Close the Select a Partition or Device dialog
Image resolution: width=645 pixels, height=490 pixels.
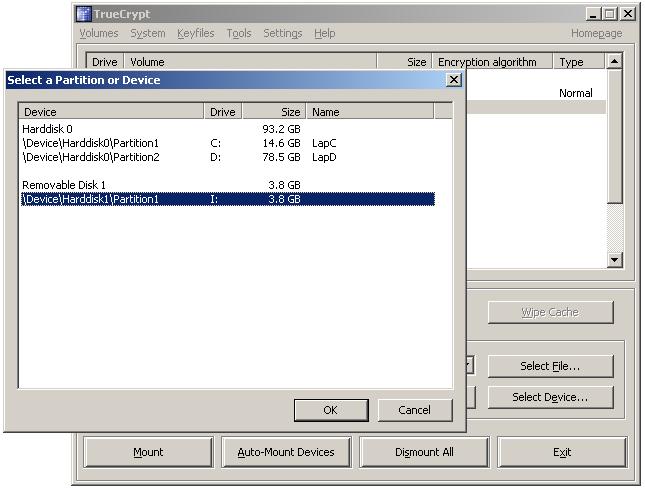tap(454, 79)
